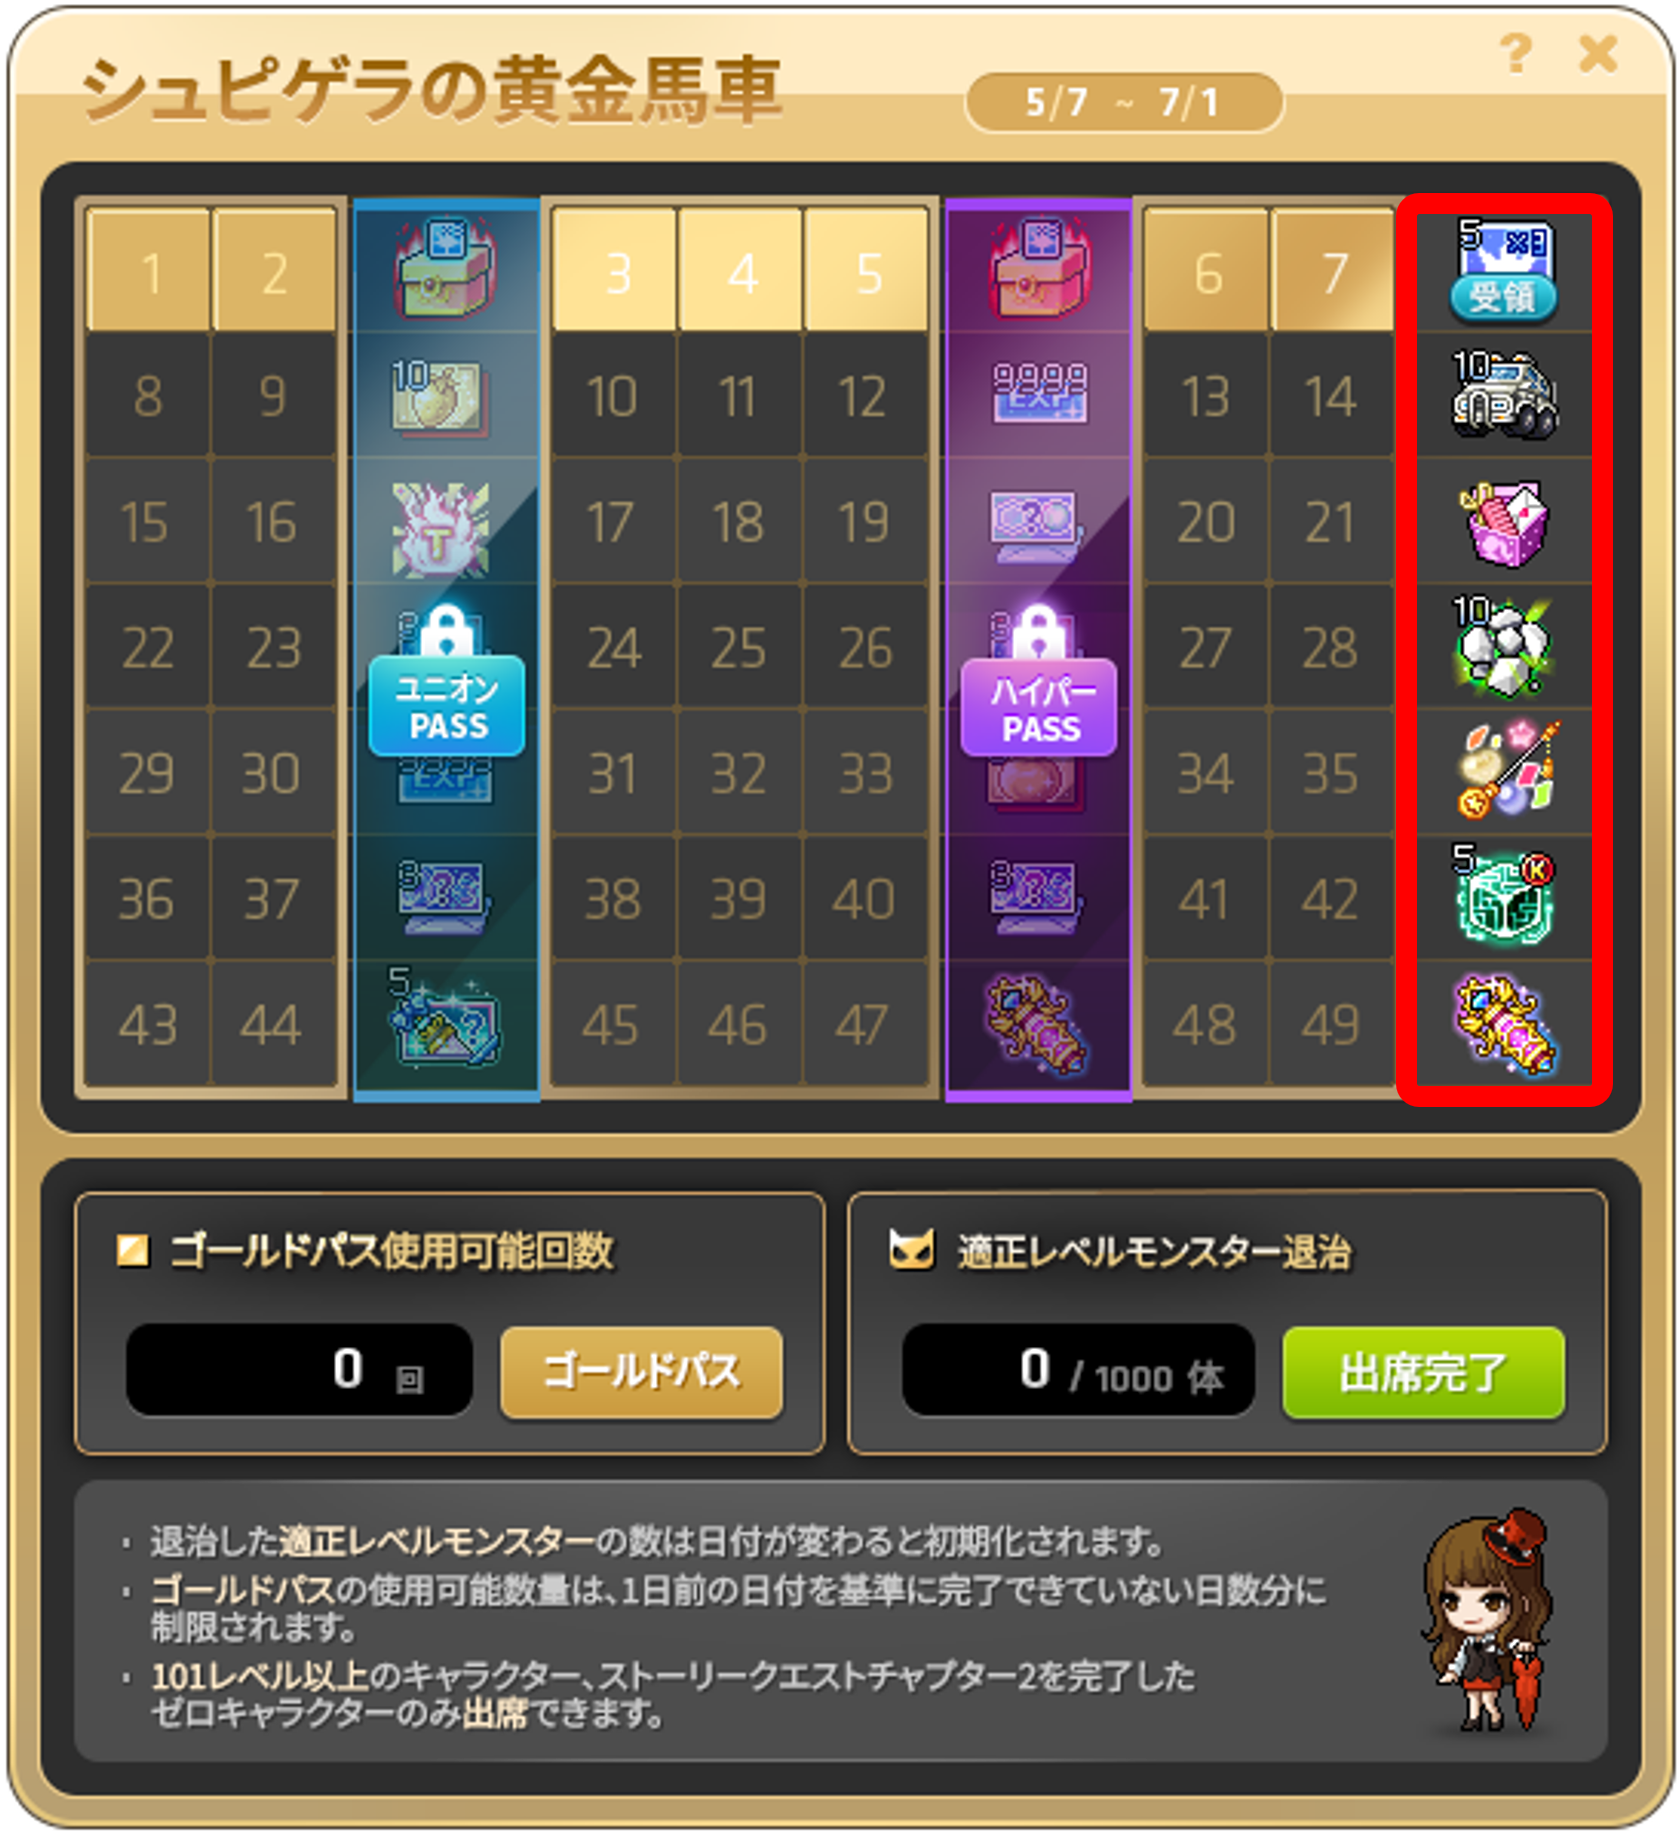1678x1835 pixels.
Task: Click the green 出席完了 button
Action: pos(1423,1371)
